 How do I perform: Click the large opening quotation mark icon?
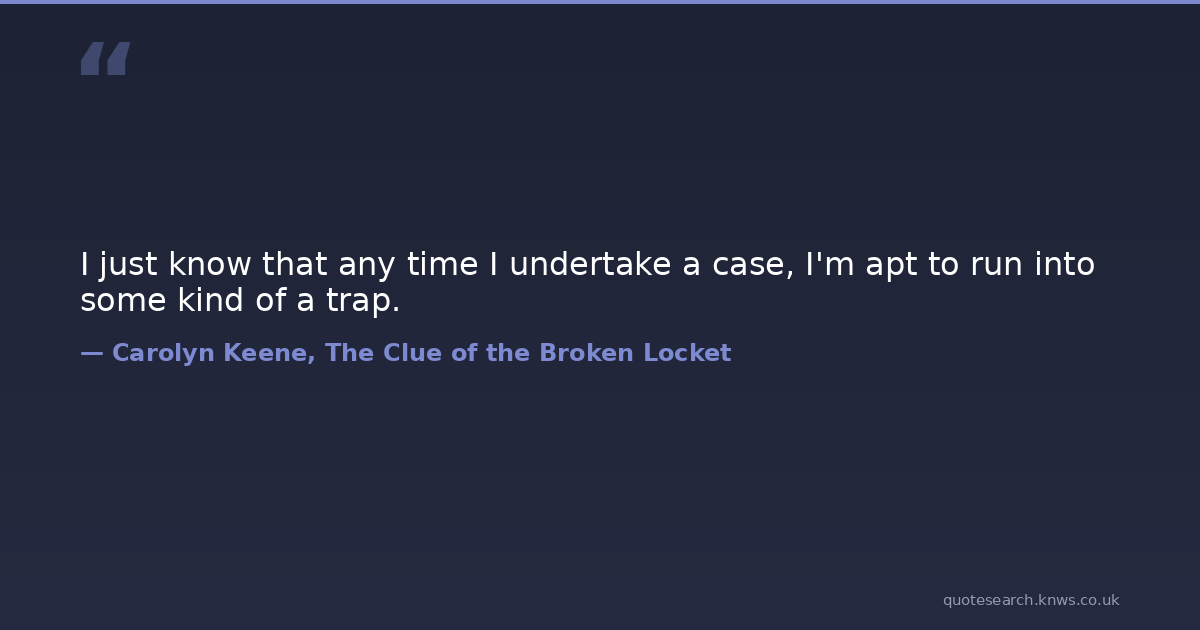coord(105,59)
